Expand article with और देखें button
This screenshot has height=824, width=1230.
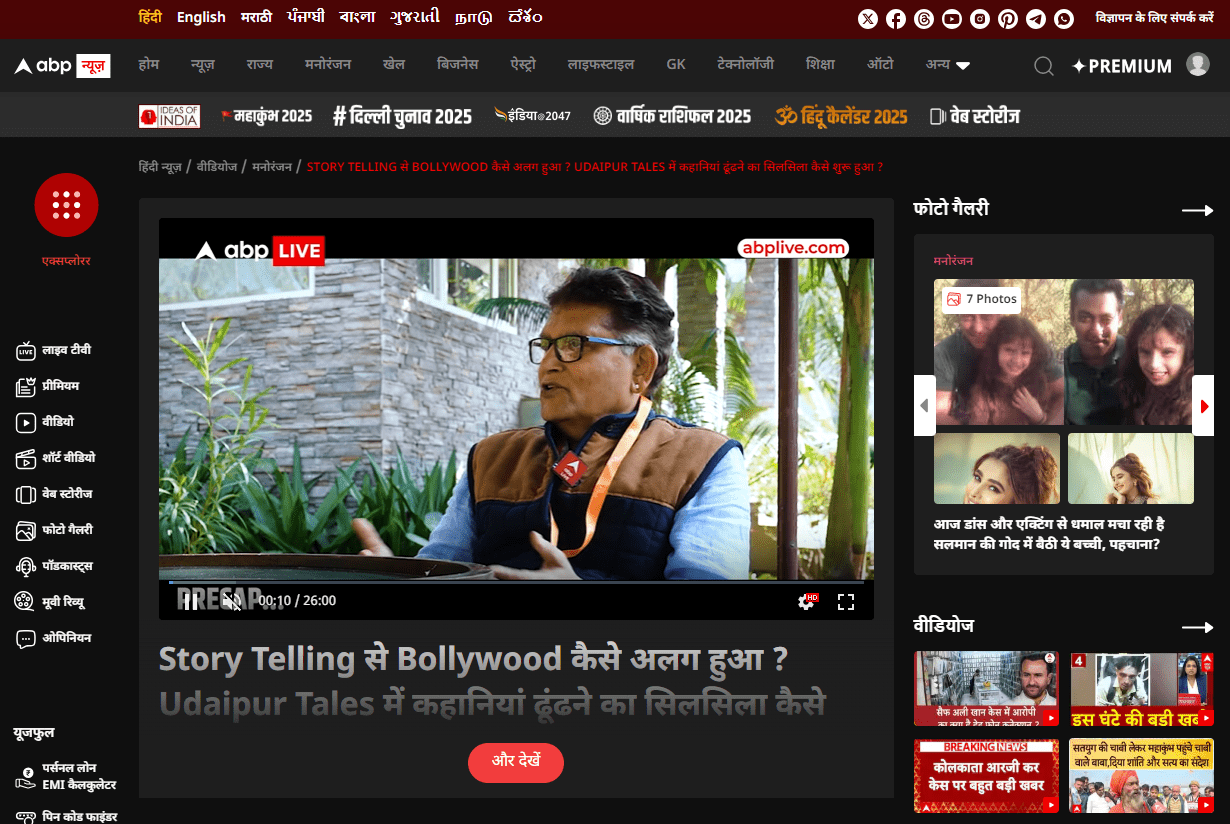[x=516, y=762]
